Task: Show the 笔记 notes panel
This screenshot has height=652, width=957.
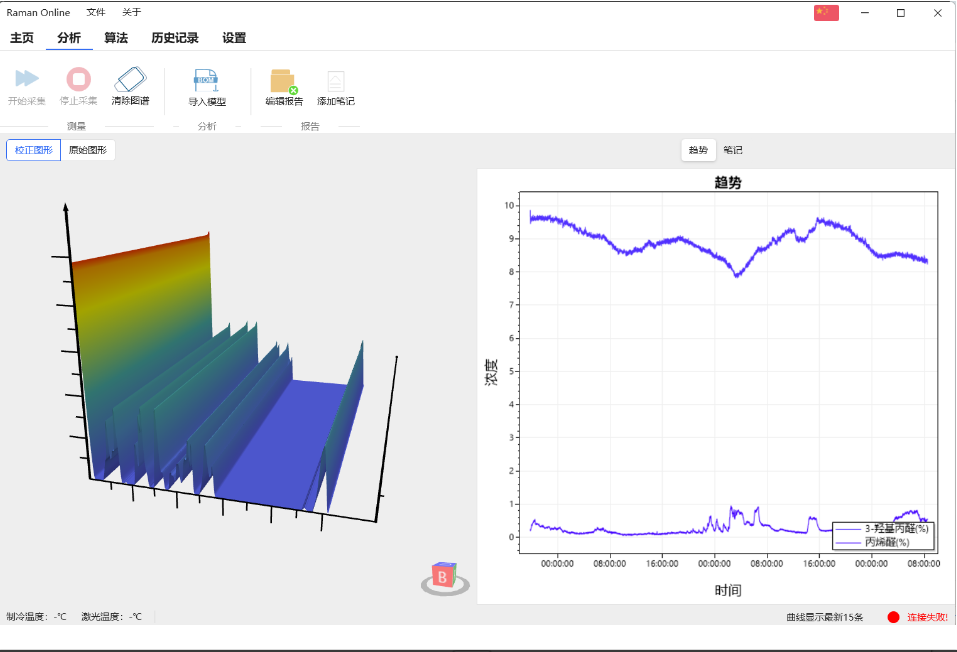Action: click(x=733, y=150)
